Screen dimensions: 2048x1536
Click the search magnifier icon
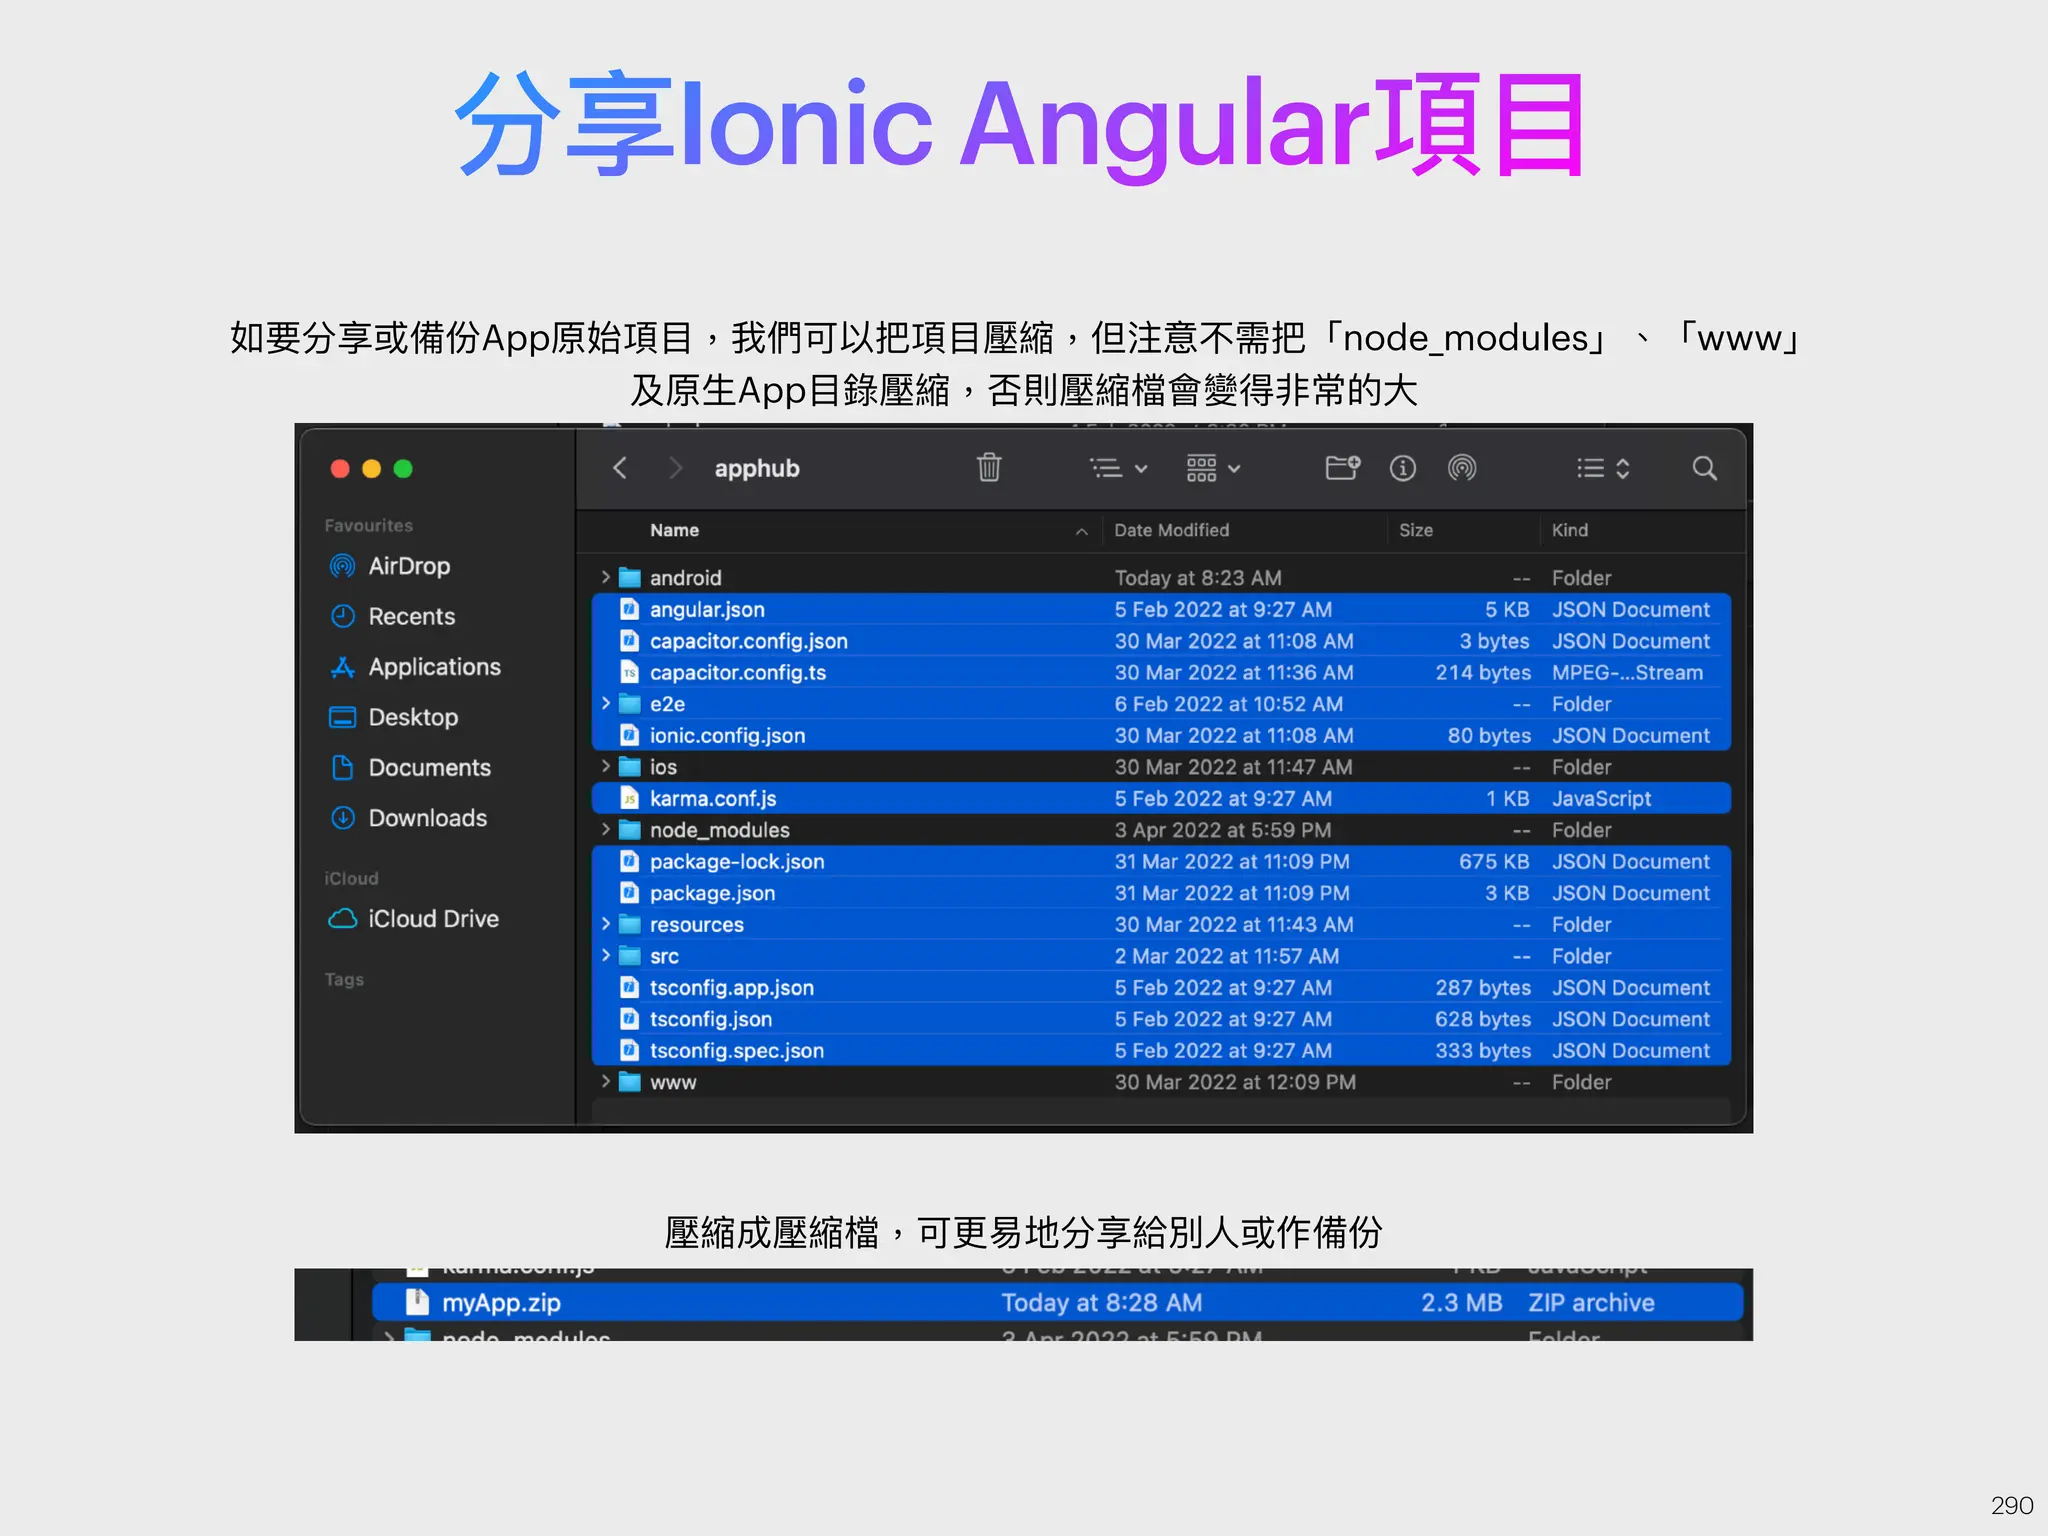(1705, 468)
